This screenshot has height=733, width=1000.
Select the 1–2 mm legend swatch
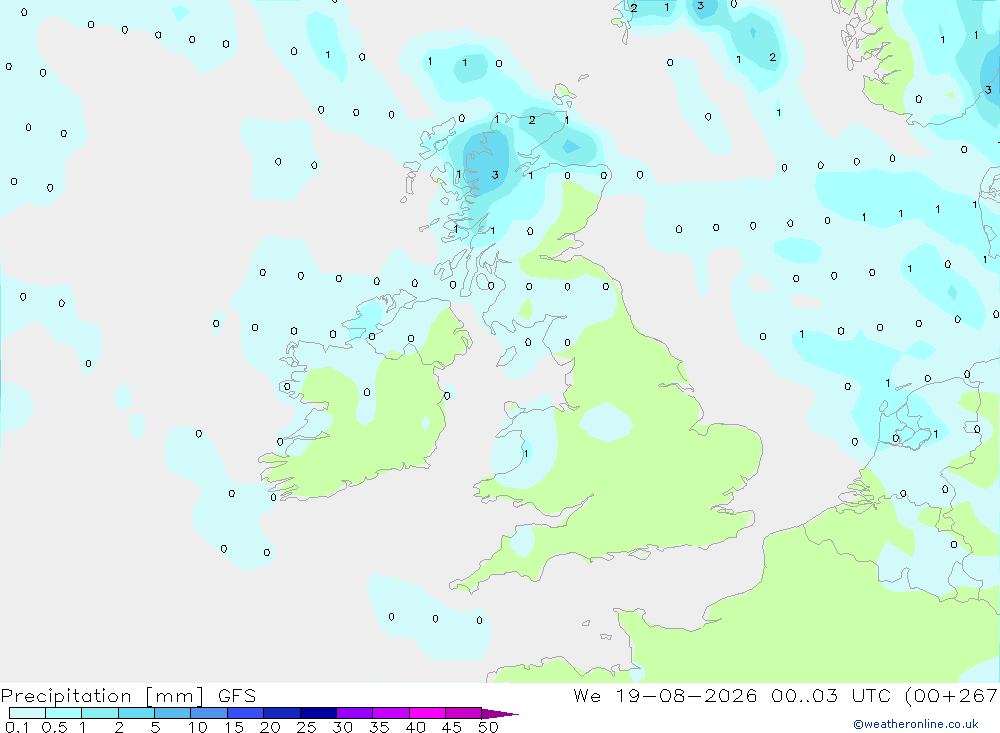(99, 713)
